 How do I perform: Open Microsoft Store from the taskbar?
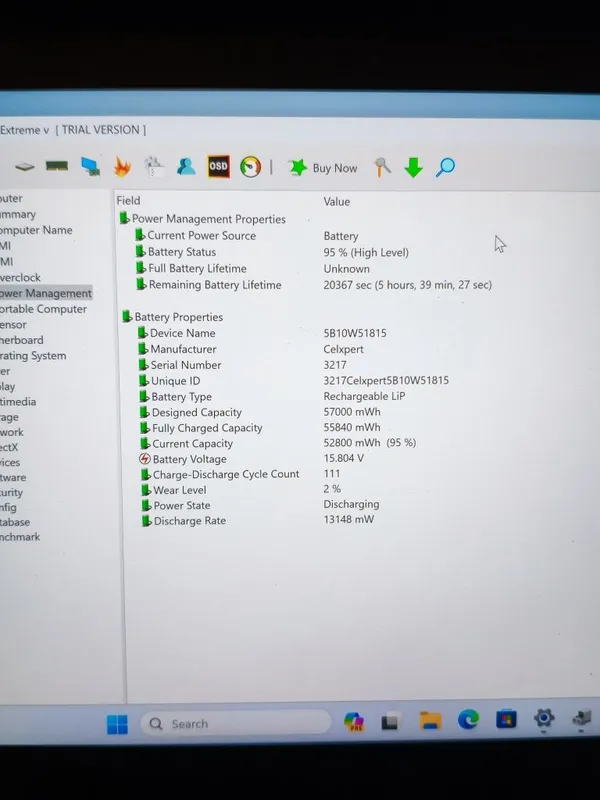[506, 719]
